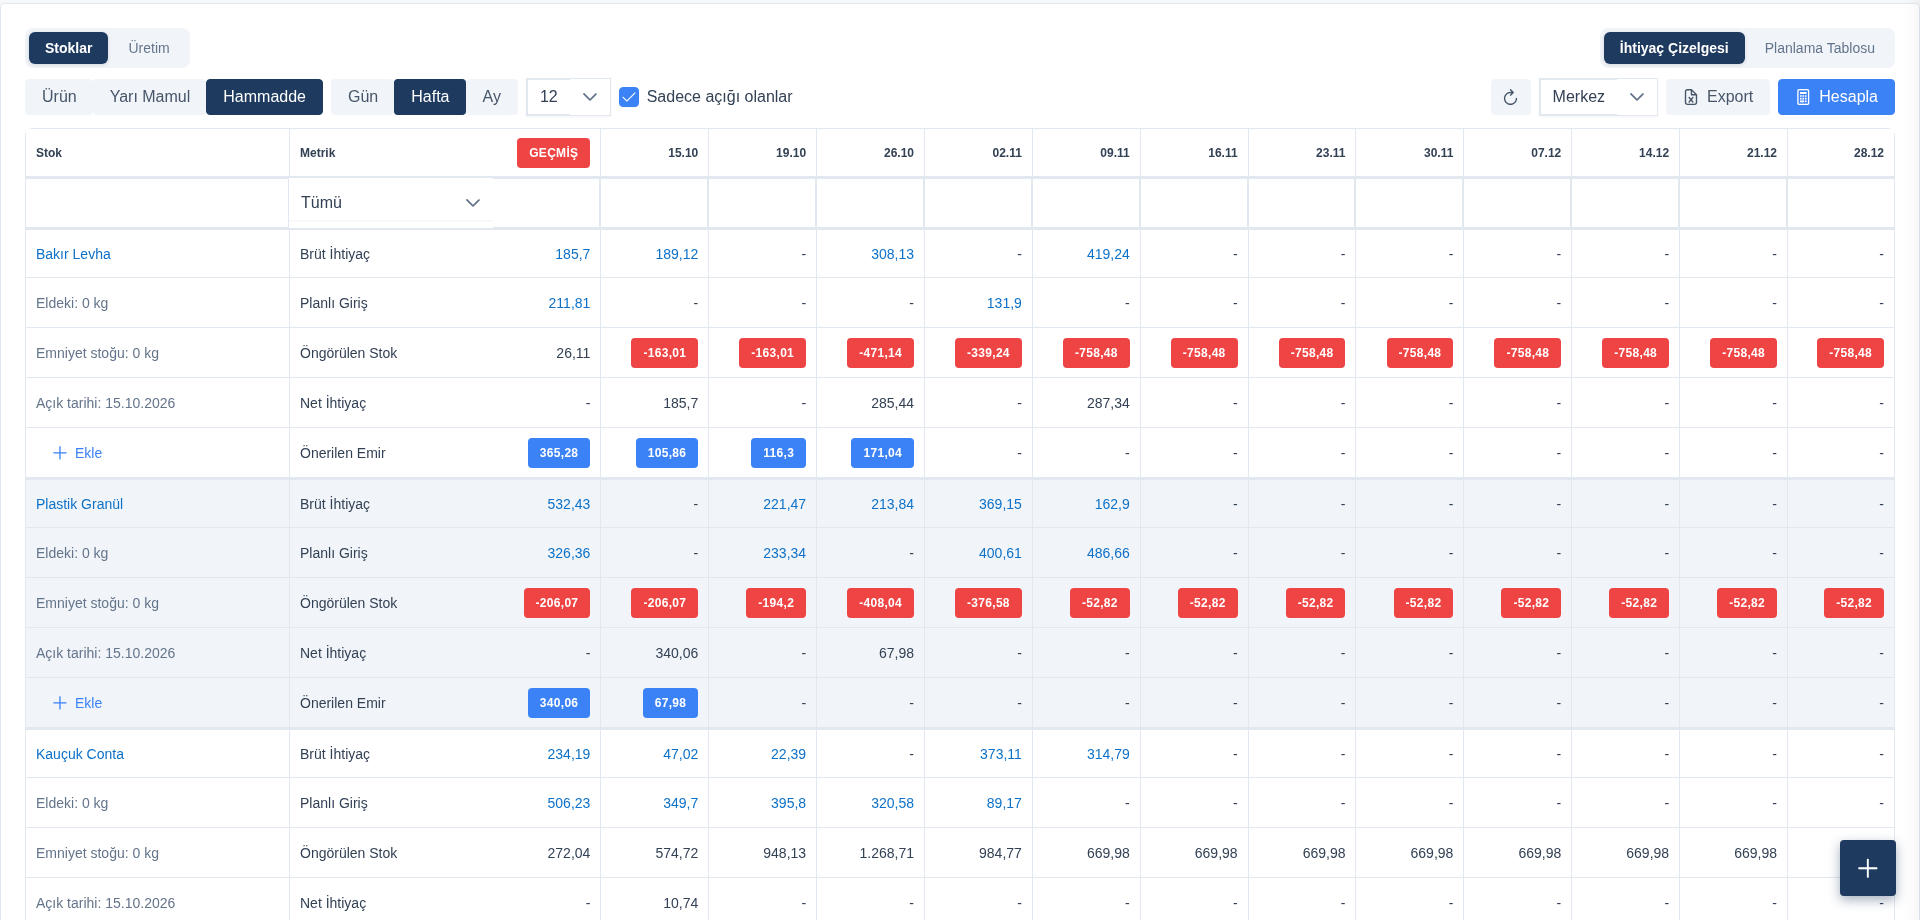Open the period count dropdown showing 12
Screen dimensions: 1920x920
point(568,97)
